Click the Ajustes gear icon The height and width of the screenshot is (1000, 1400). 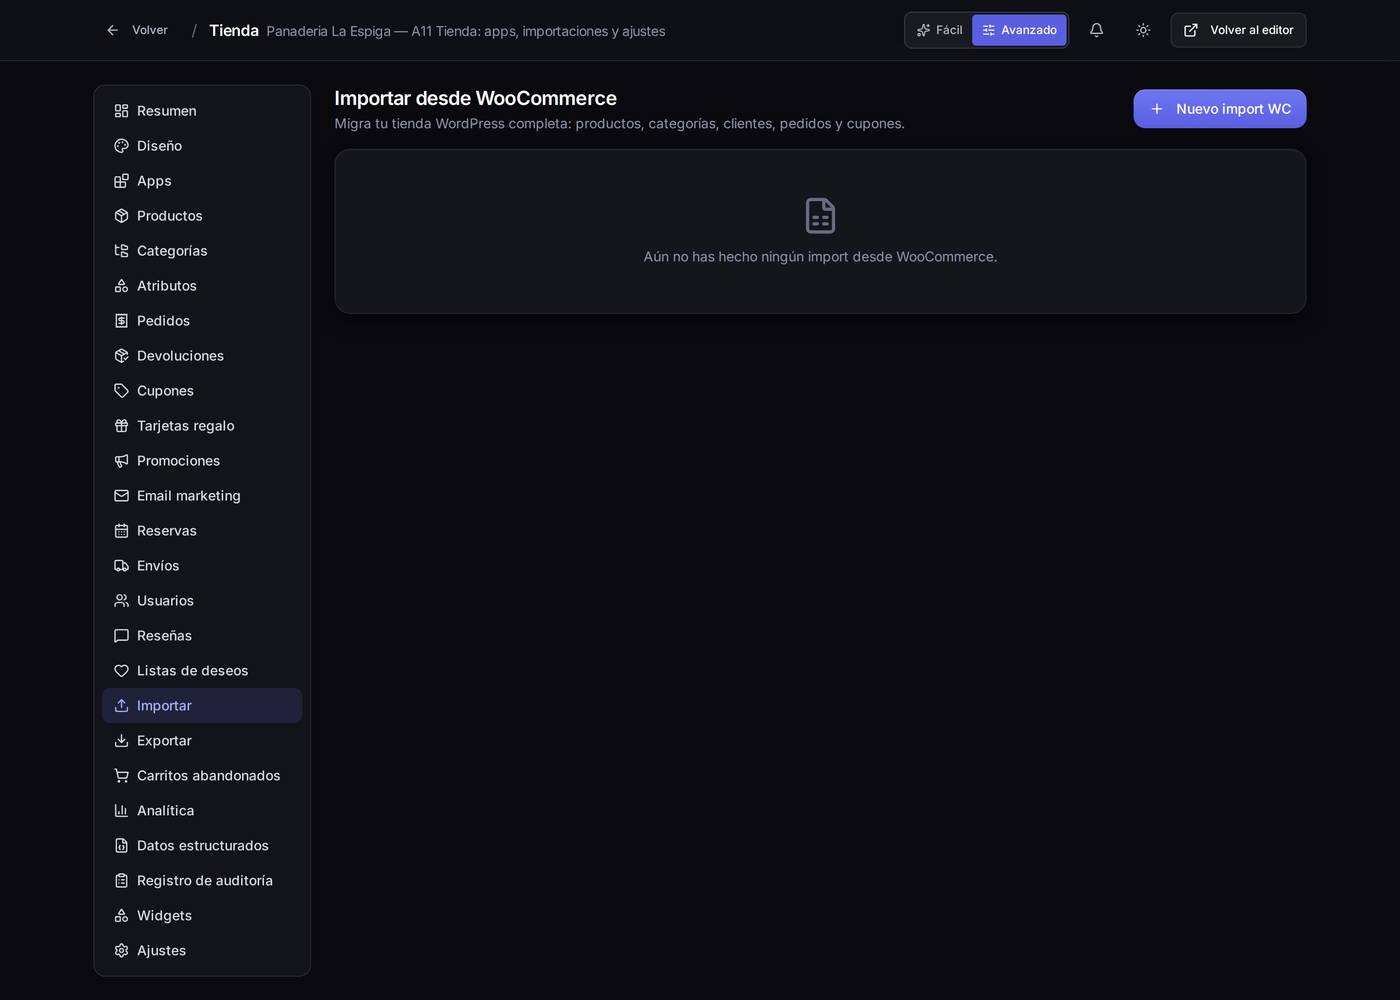121,951
